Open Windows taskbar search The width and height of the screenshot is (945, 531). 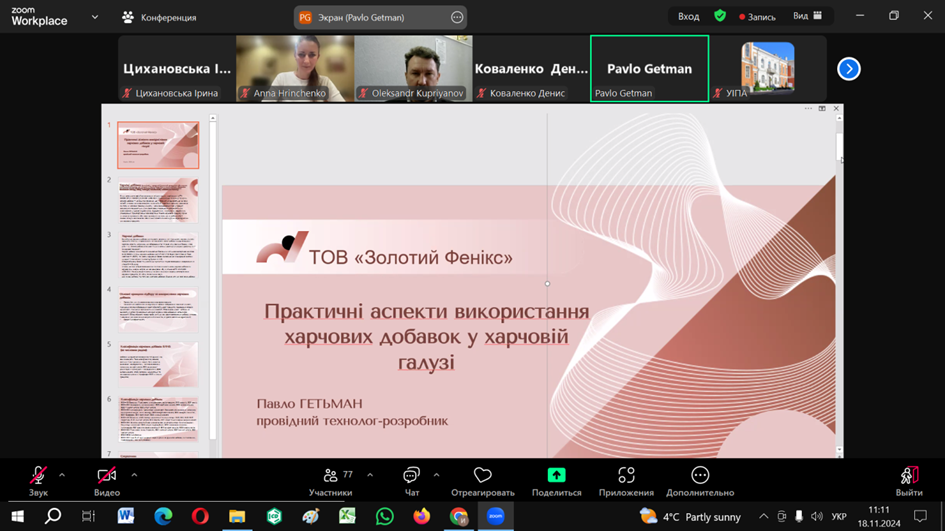pos(53,517)
